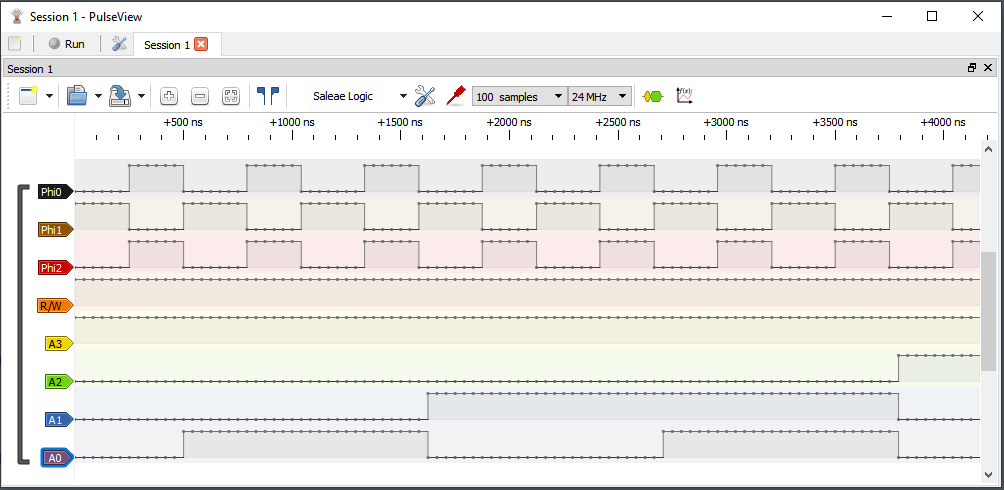Open the settings wrench icon beside Run

[119, 44]
